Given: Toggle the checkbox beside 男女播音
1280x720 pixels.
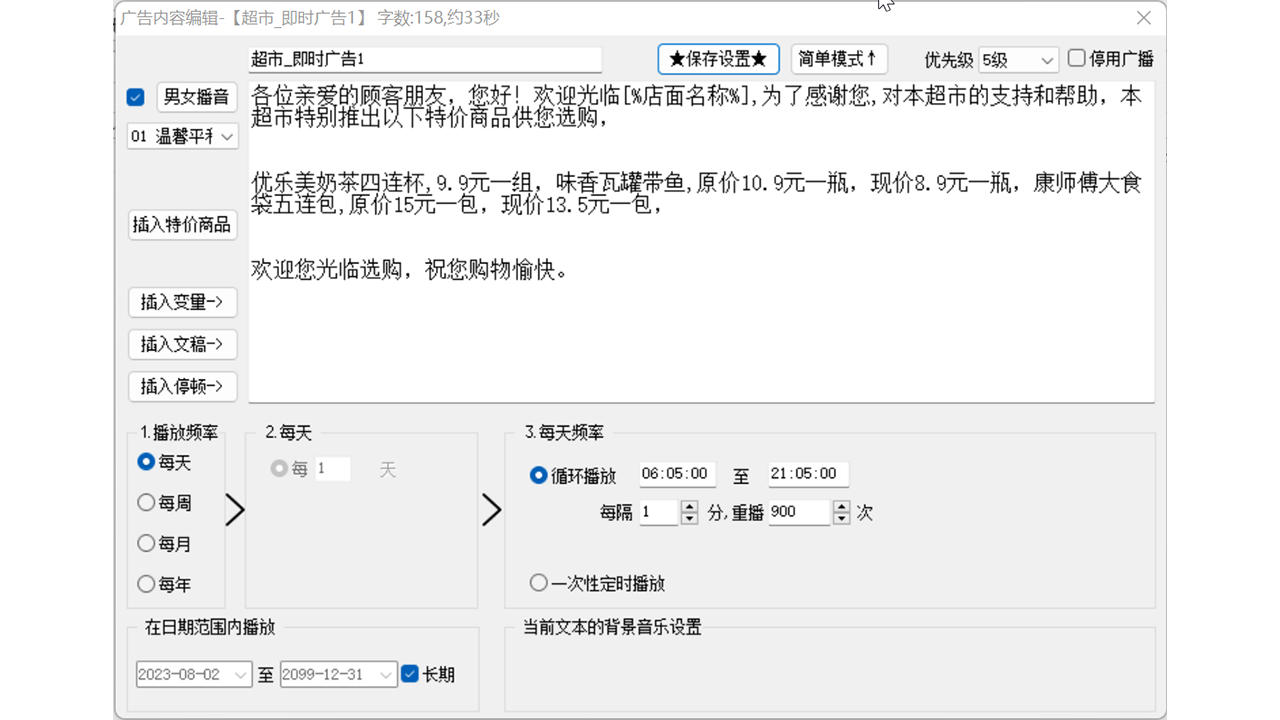Looking at the screenshot, I should pos(135,97).
